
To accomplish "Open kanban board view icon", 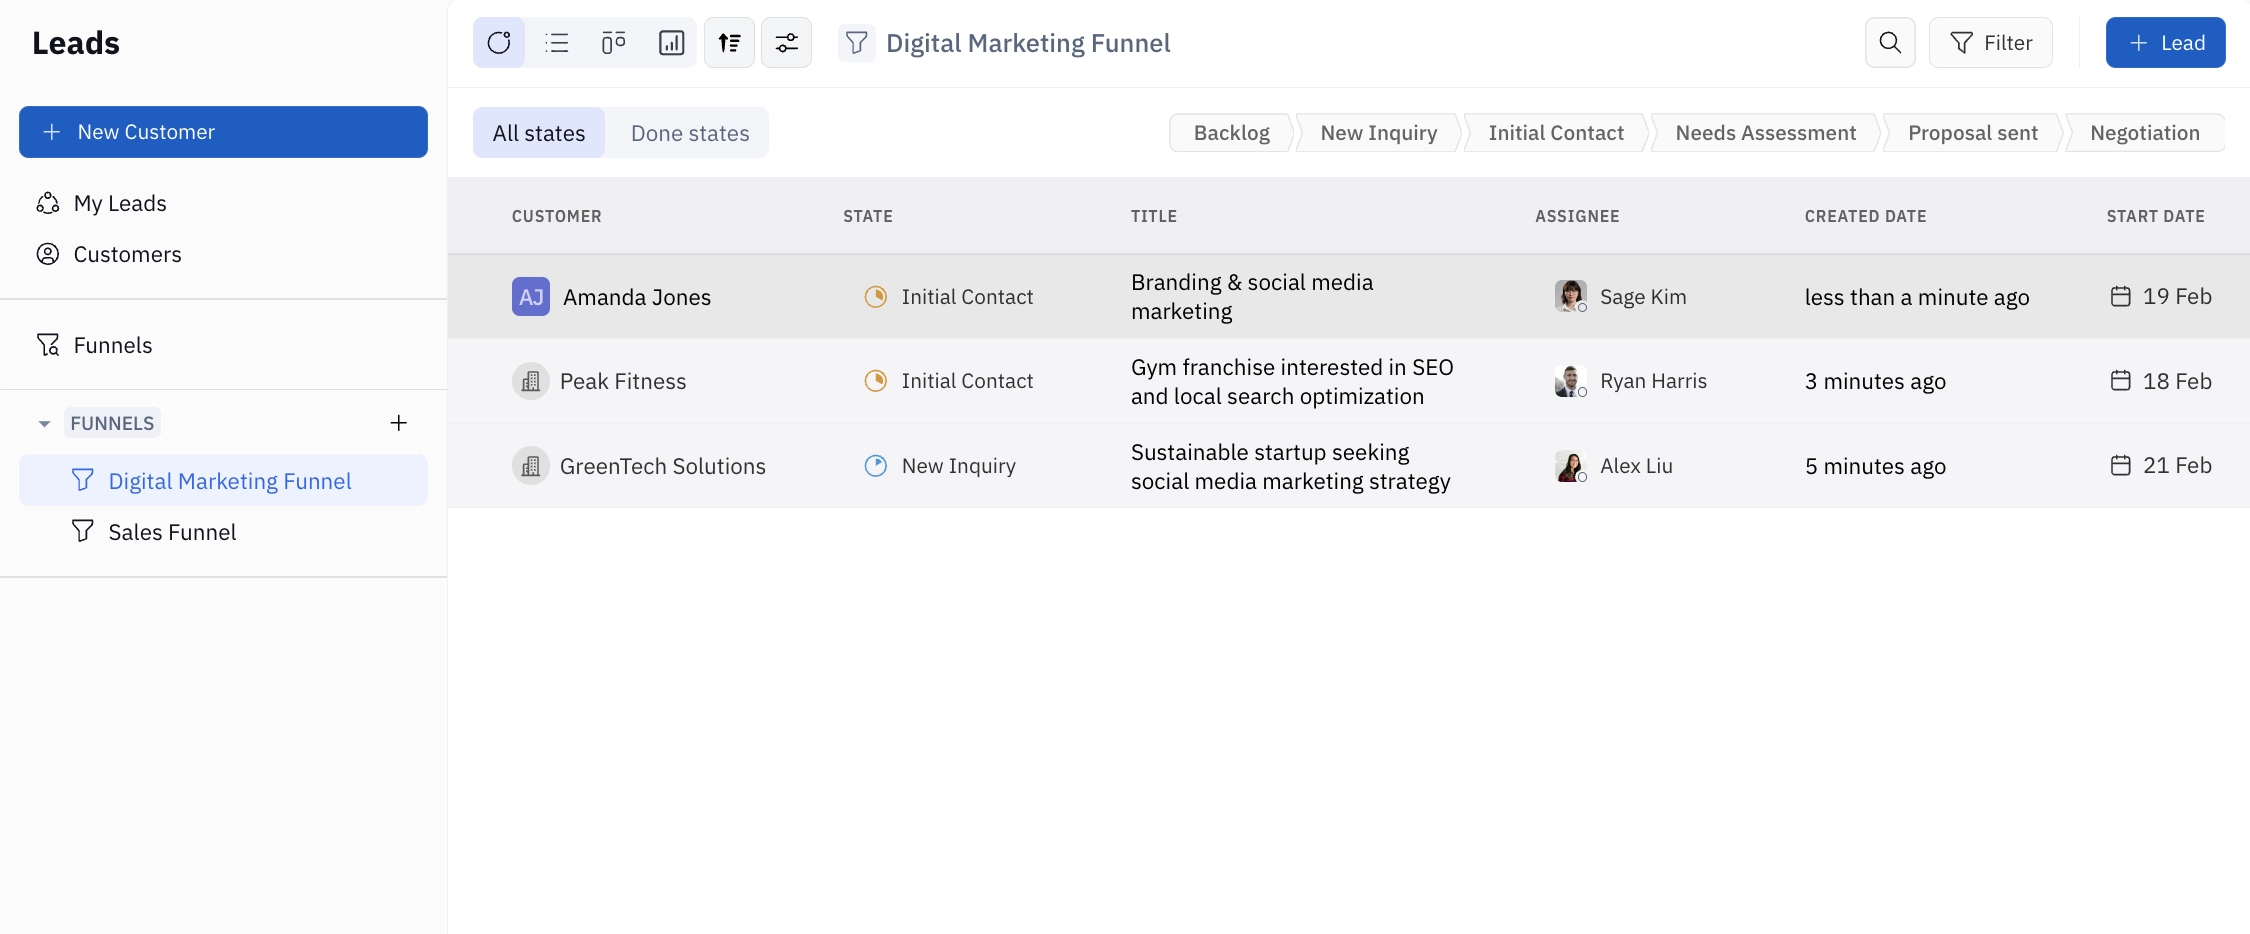I will [x=613, y=42].
